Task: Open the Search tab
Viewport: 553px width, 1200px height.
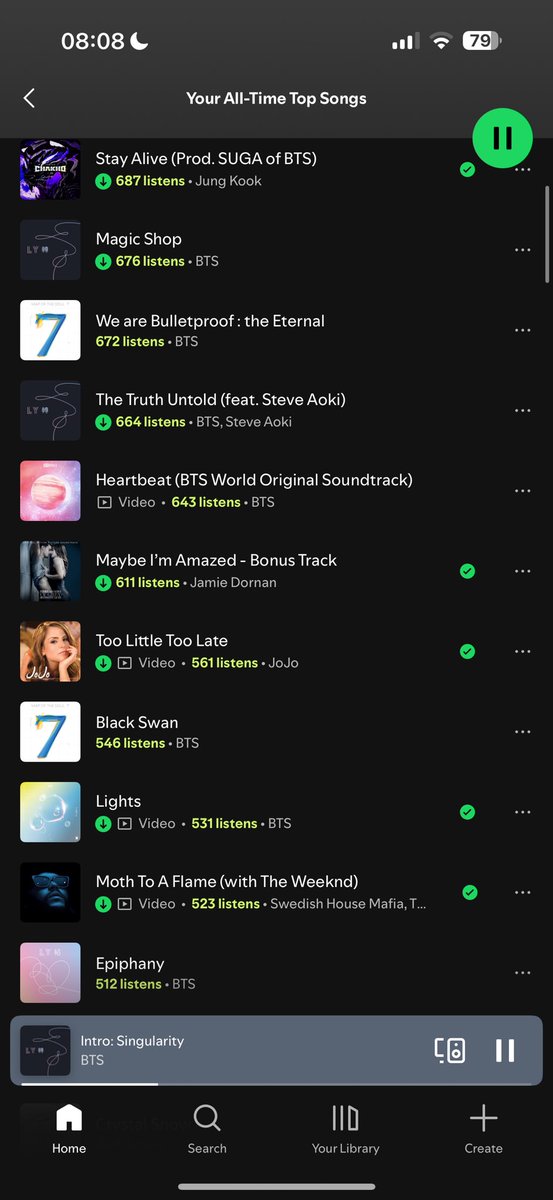Action: (x=207, y=1129)
